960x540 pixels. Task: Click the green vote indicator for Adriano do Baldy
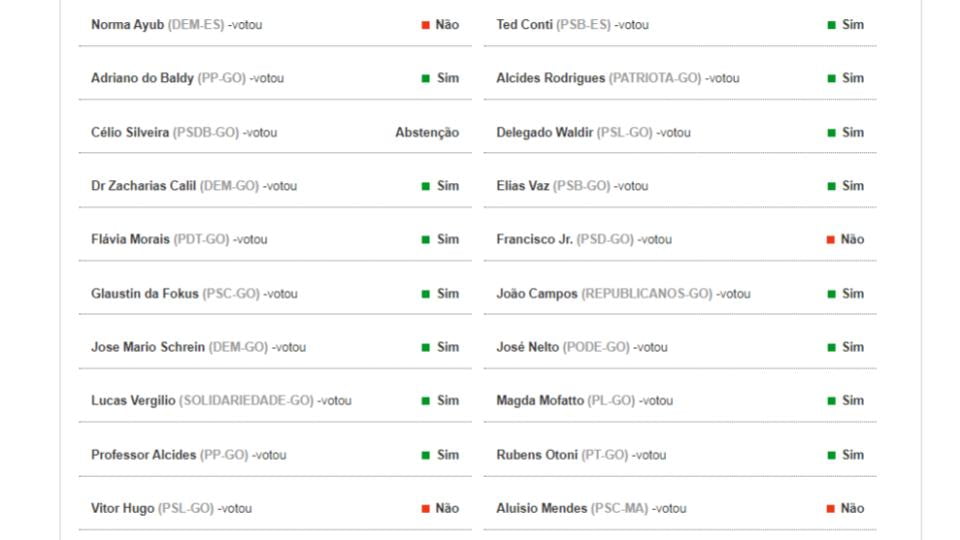click(x=425, y=78)
